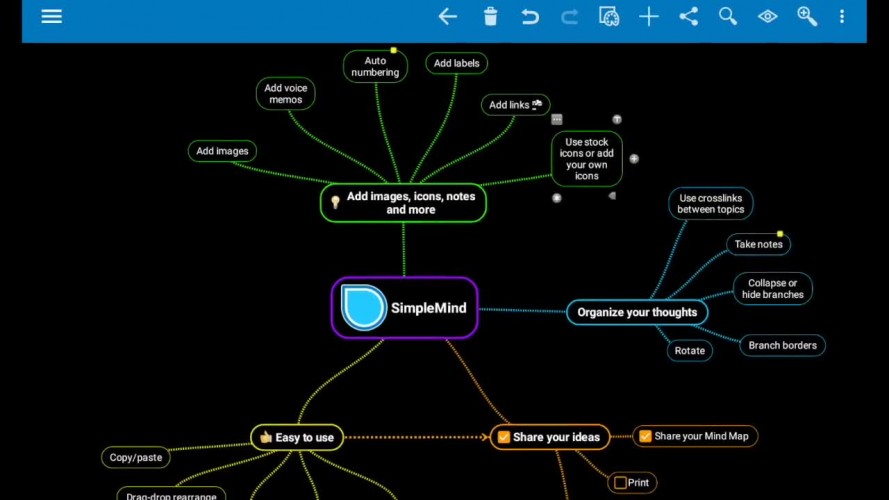Screen dimensions: 889x500
Task: Click the collapse triangle handle below node
Action: coord(612,196)
